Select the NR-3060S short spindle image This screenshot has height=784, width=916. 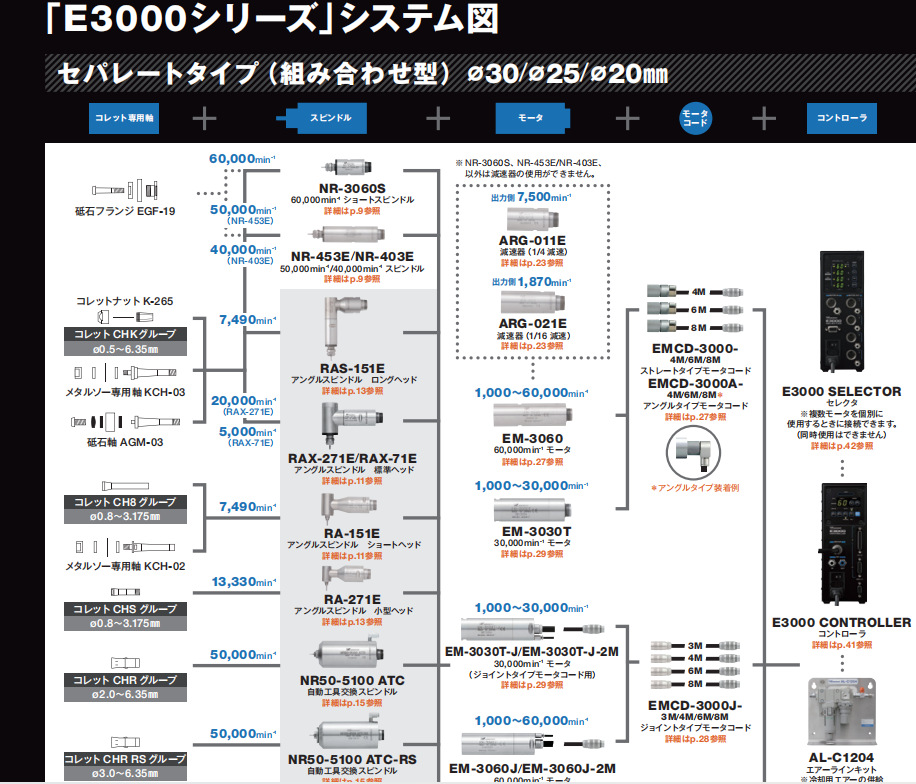point(348,168)
